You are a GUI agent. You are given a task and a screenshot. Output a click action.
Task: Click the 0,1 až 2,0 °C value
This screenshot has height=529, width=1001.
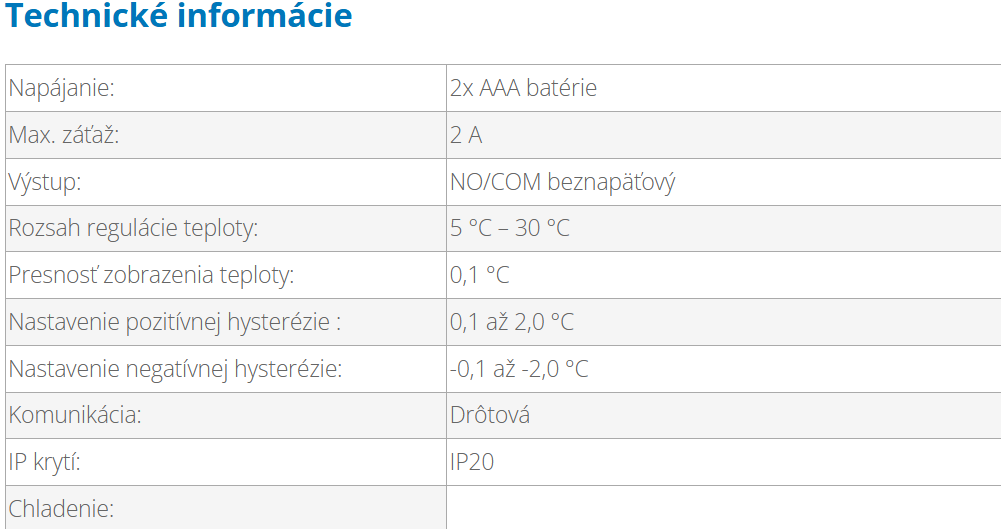tap(512, 322)
